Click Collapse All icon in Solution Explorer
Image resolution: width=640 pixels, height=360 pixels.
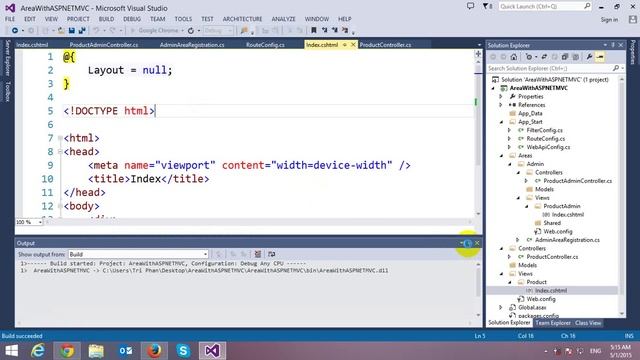point(565,57)
